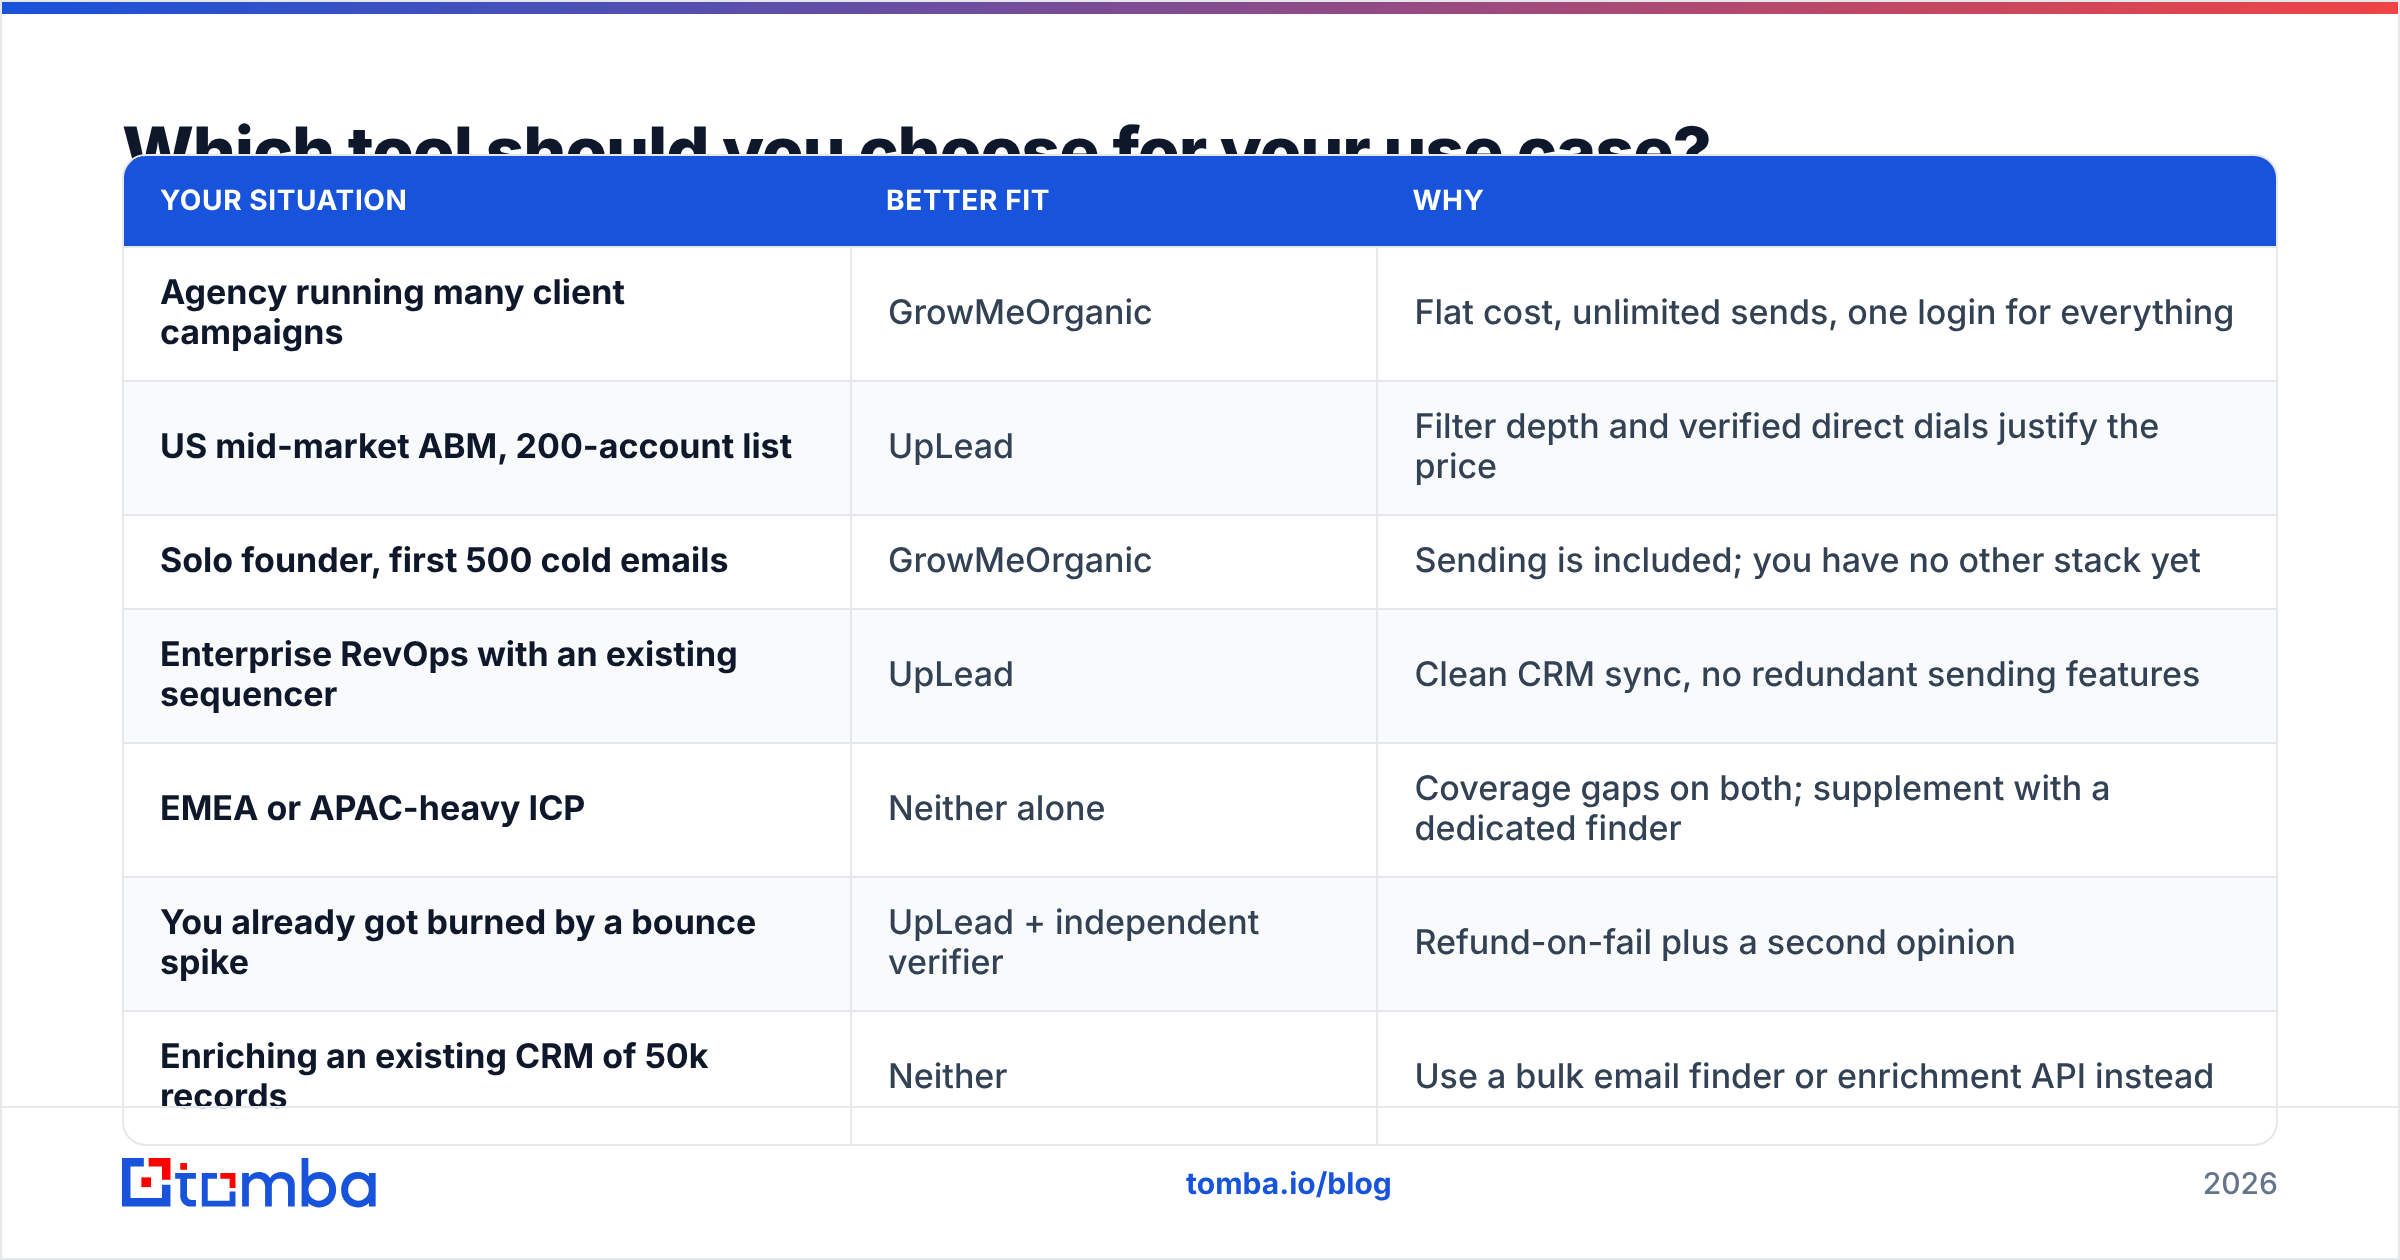Click 'Clean CRM sync' explanation text
This screenshot has width=2400, height=1260.
(x=1807, y=675)
